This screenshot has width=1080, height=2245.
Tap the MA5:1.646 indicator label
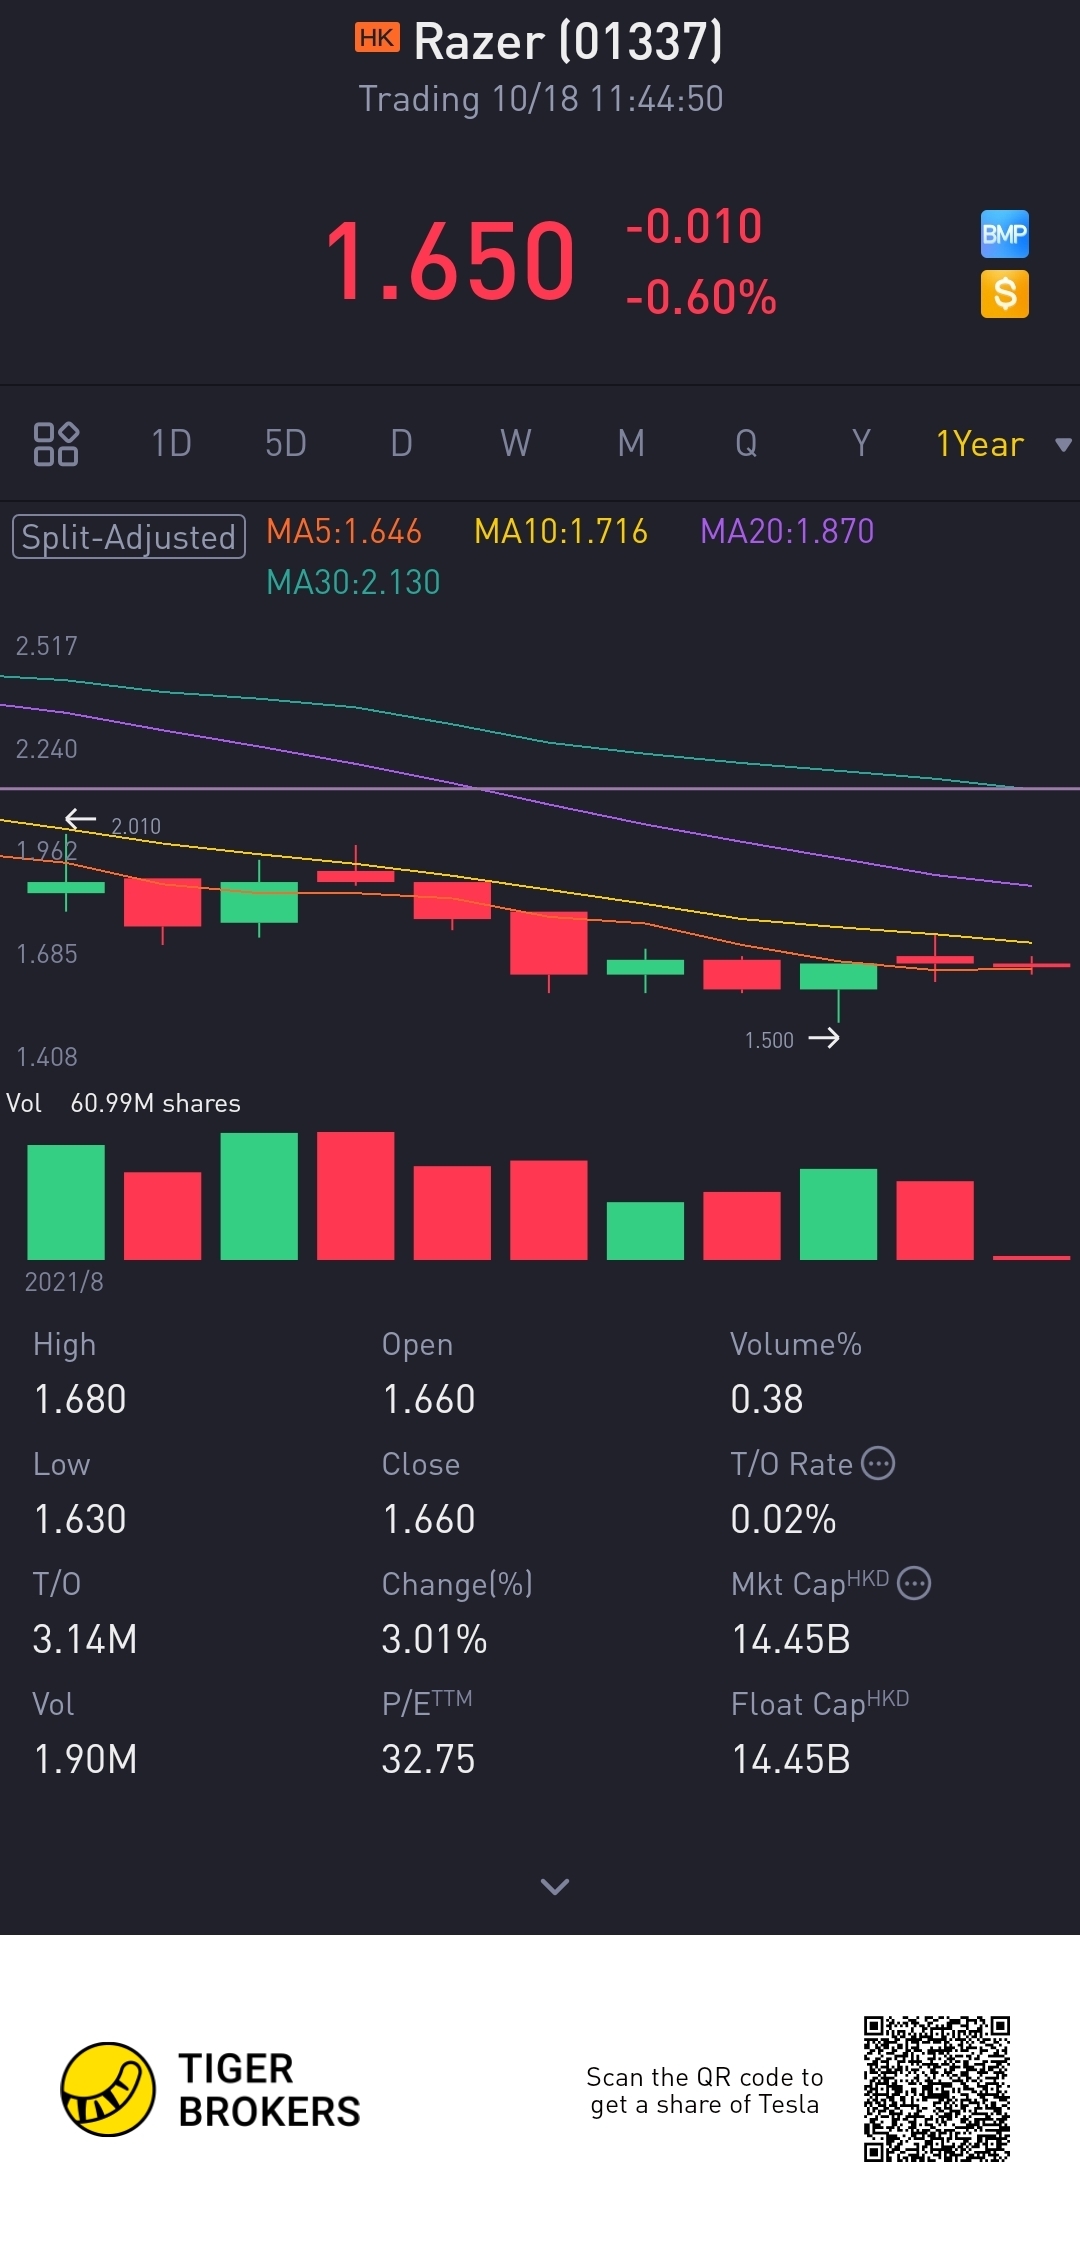(x=344, y=531)
